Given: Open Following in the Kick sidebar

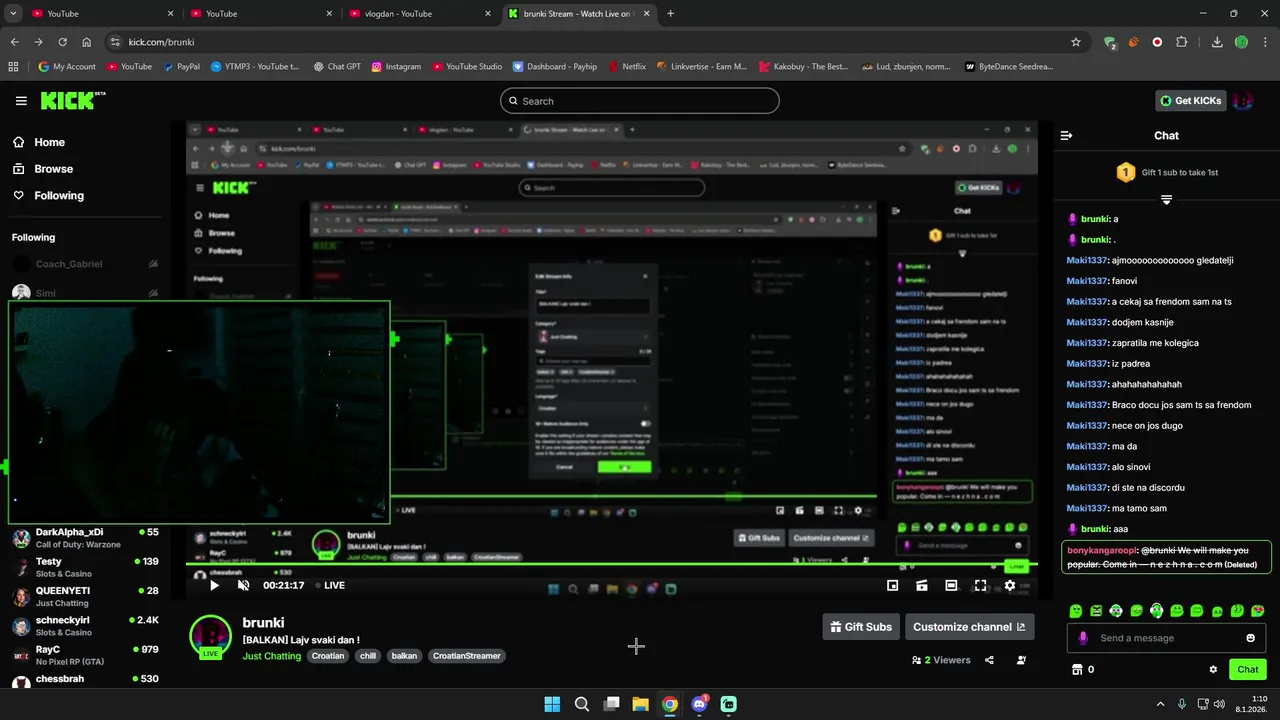Looking at the screenshot, I should coord(49,196).
